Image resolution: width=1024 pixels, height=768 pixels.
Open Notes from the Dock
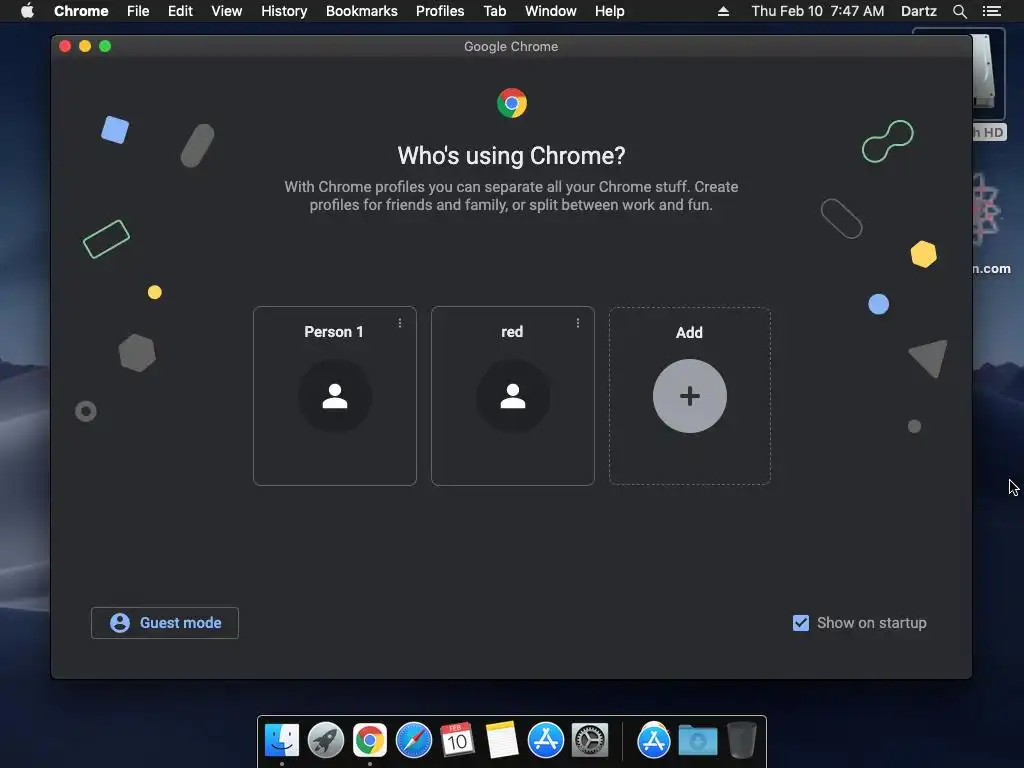[502, 740]
